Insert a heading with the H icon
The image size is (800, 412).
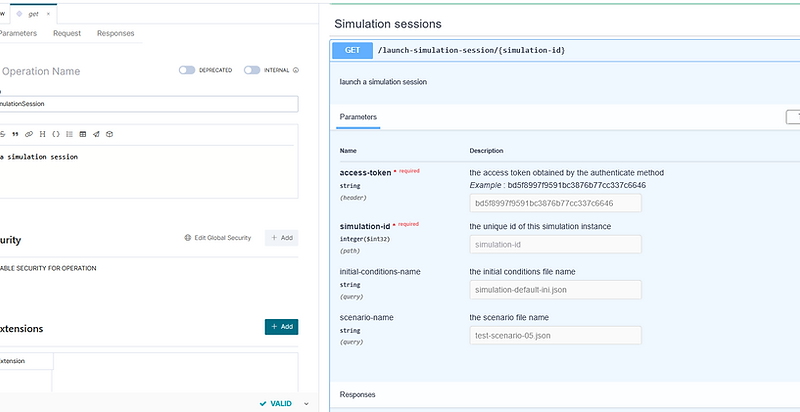[42, 134]
